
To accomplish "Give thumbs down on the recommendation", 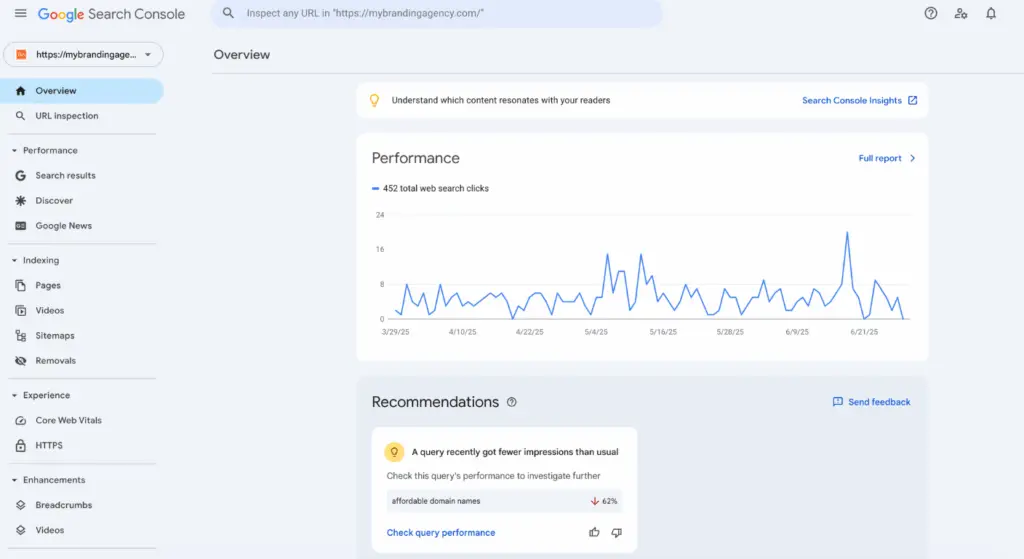I will (x=616, y=532).
